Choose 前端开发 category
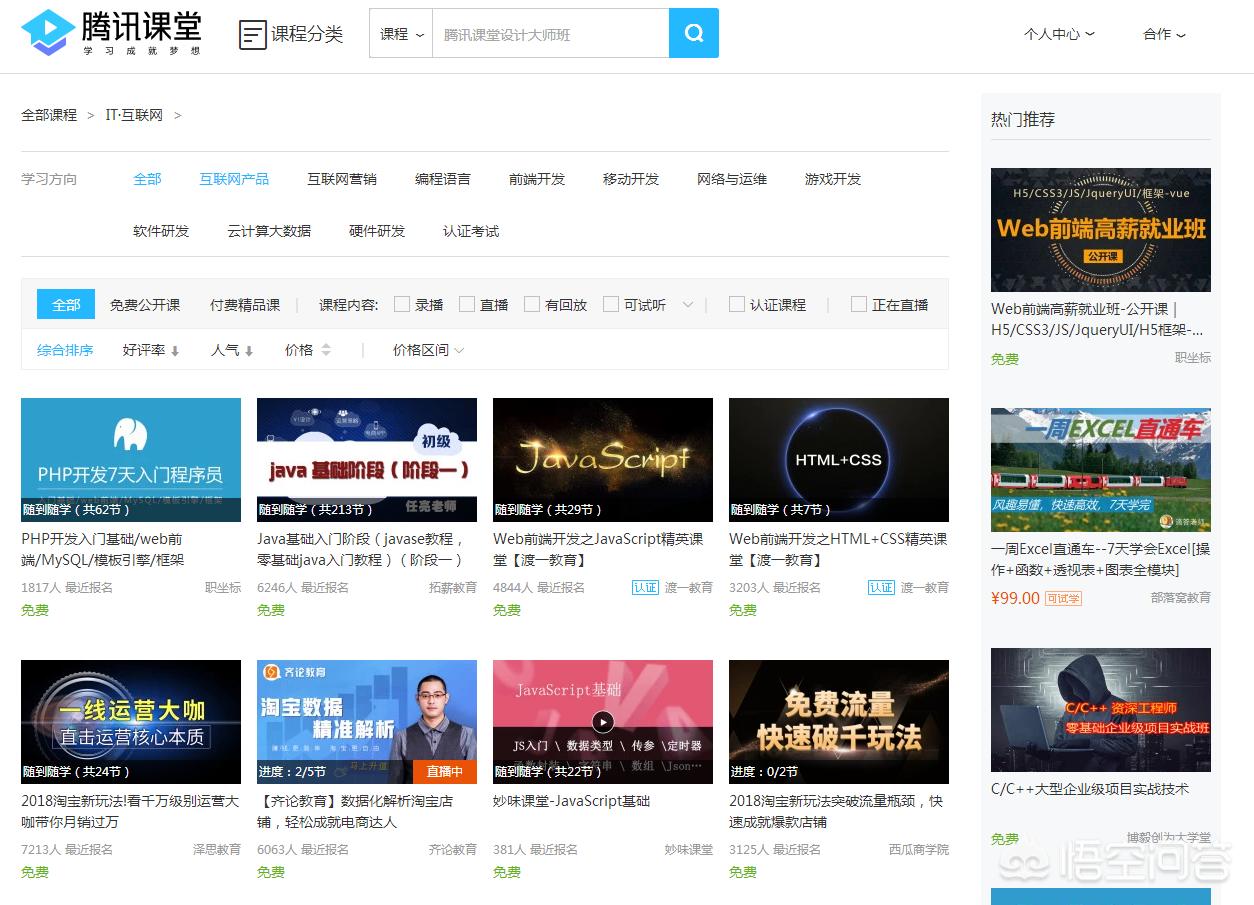Viewport: 1254px width, 905px height. (x=537, y=179)
